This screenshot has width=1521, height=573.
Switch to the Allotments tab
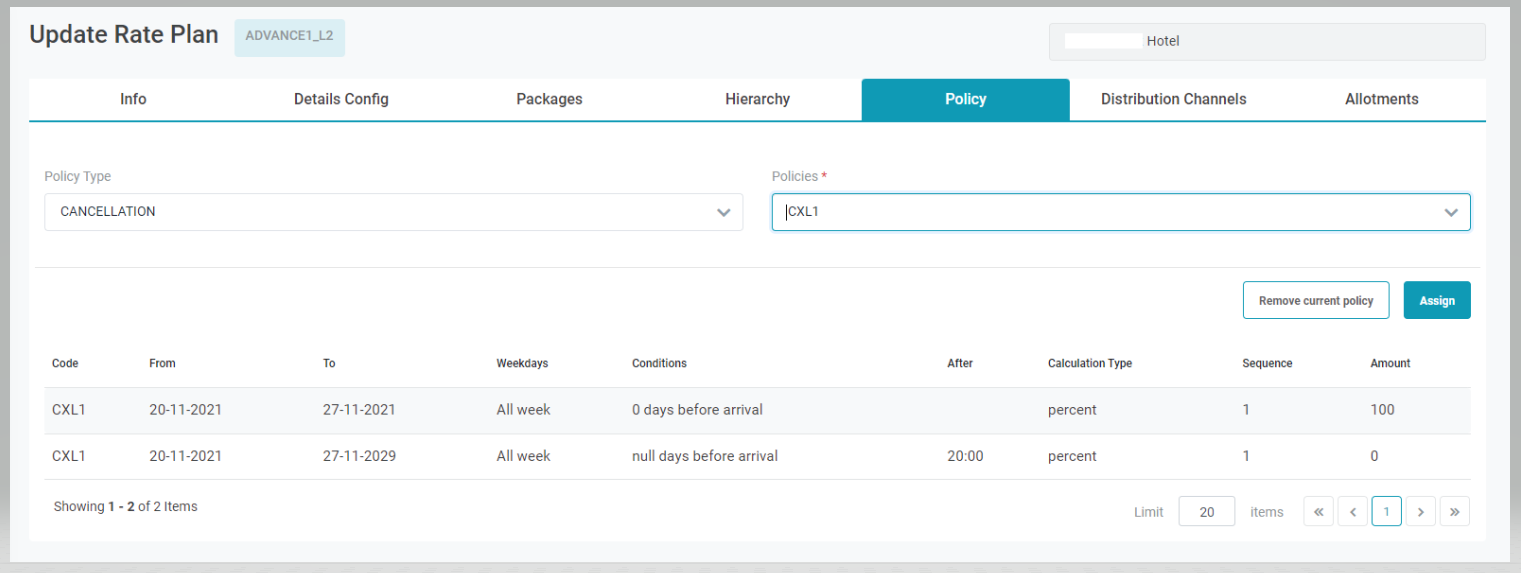click(1381, 99)
